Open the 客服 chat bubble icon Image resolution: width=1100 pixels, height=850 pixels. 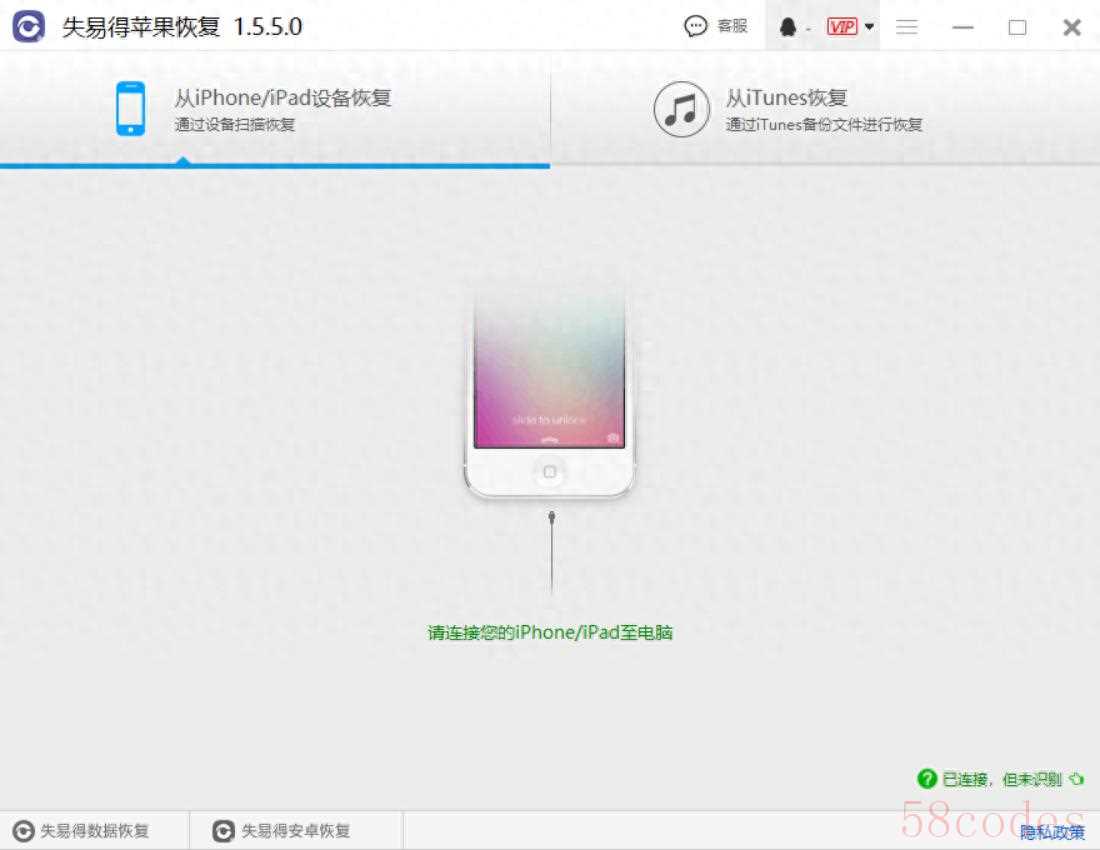click(x=696, y=27)
